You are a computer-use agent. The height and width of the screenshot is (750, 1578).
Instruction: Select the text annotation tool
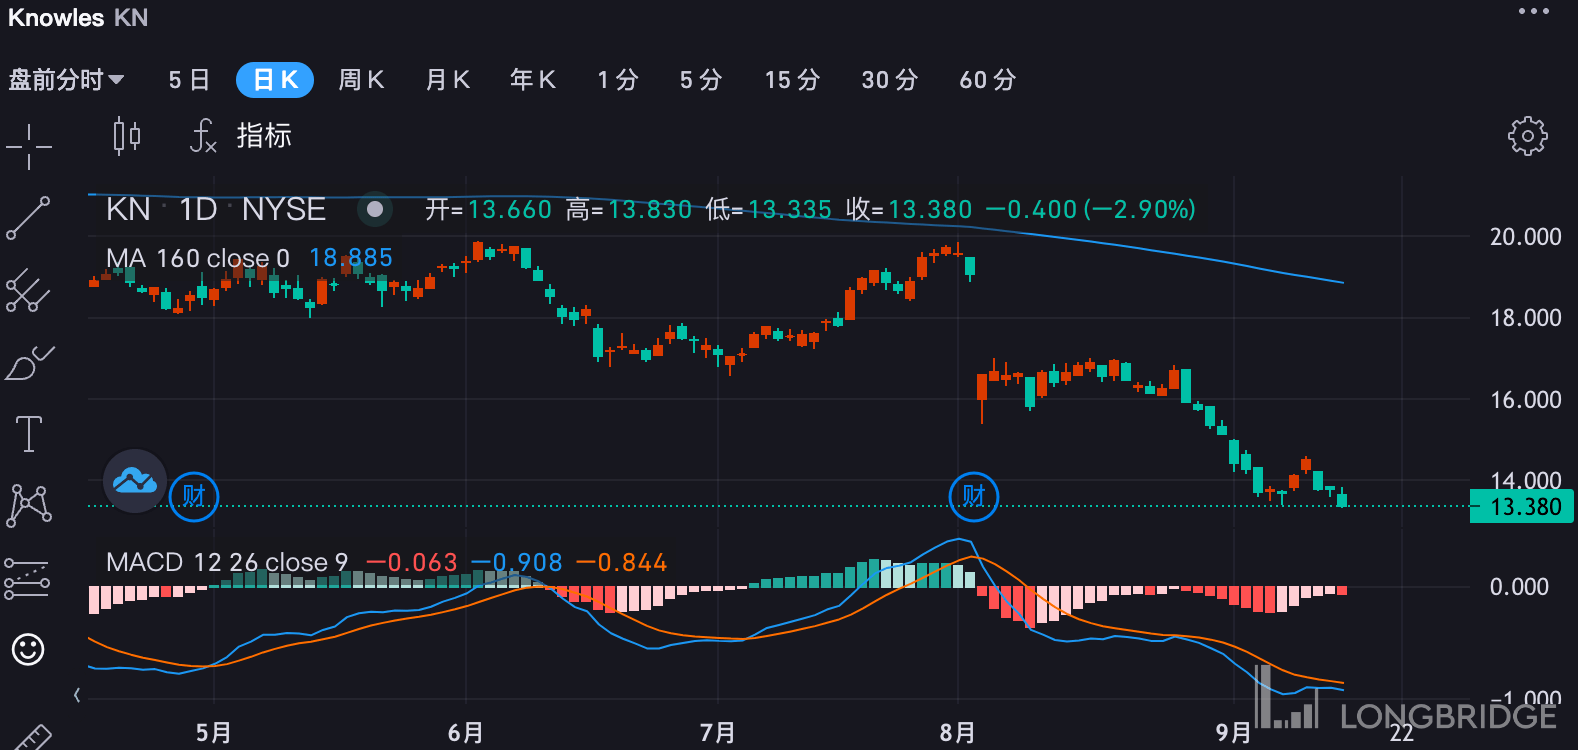point(29,434)
